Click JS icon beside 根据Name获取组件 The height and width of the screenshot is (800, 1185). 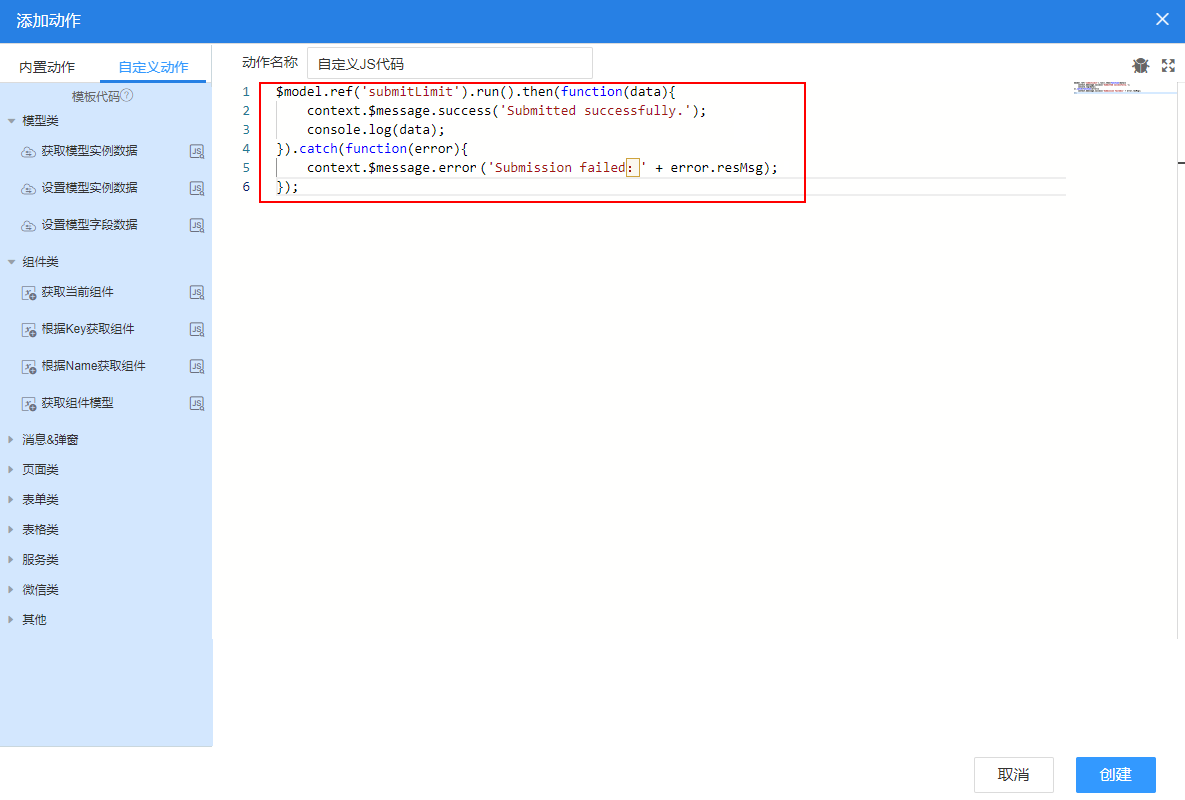[x=197, y=366]
